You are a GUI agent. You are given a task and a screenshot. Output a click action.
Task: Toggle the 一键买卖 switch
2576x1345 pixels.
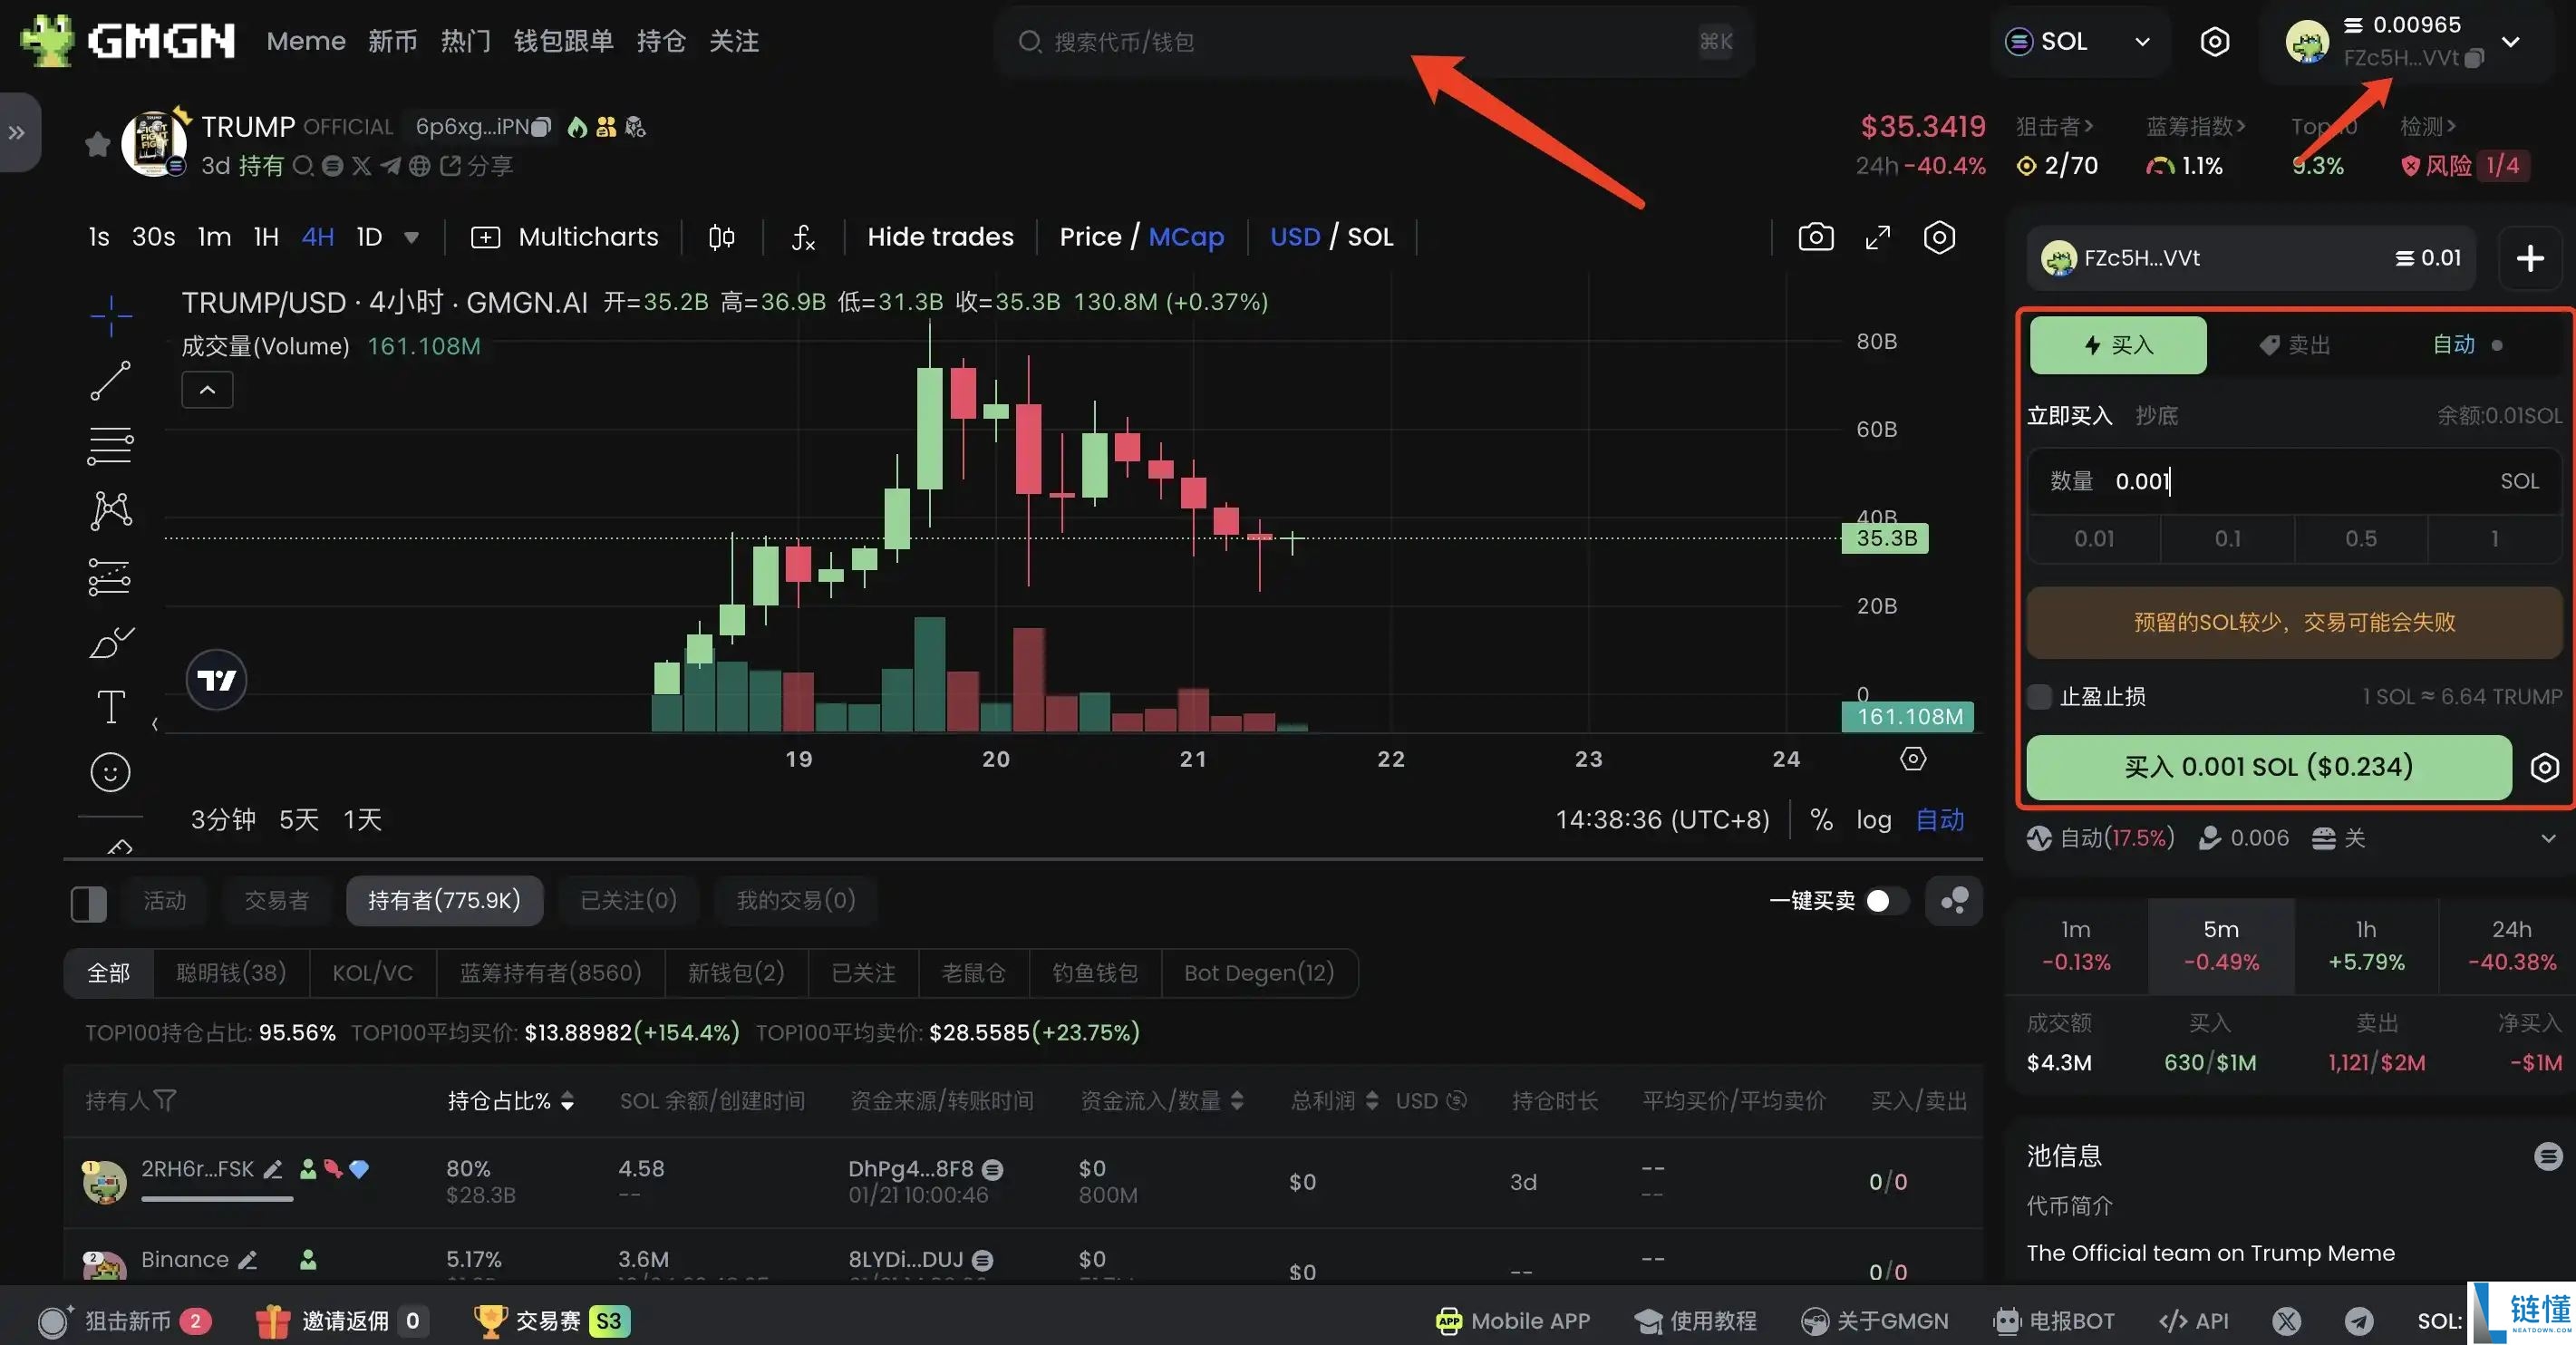(x=1887, y=901)
